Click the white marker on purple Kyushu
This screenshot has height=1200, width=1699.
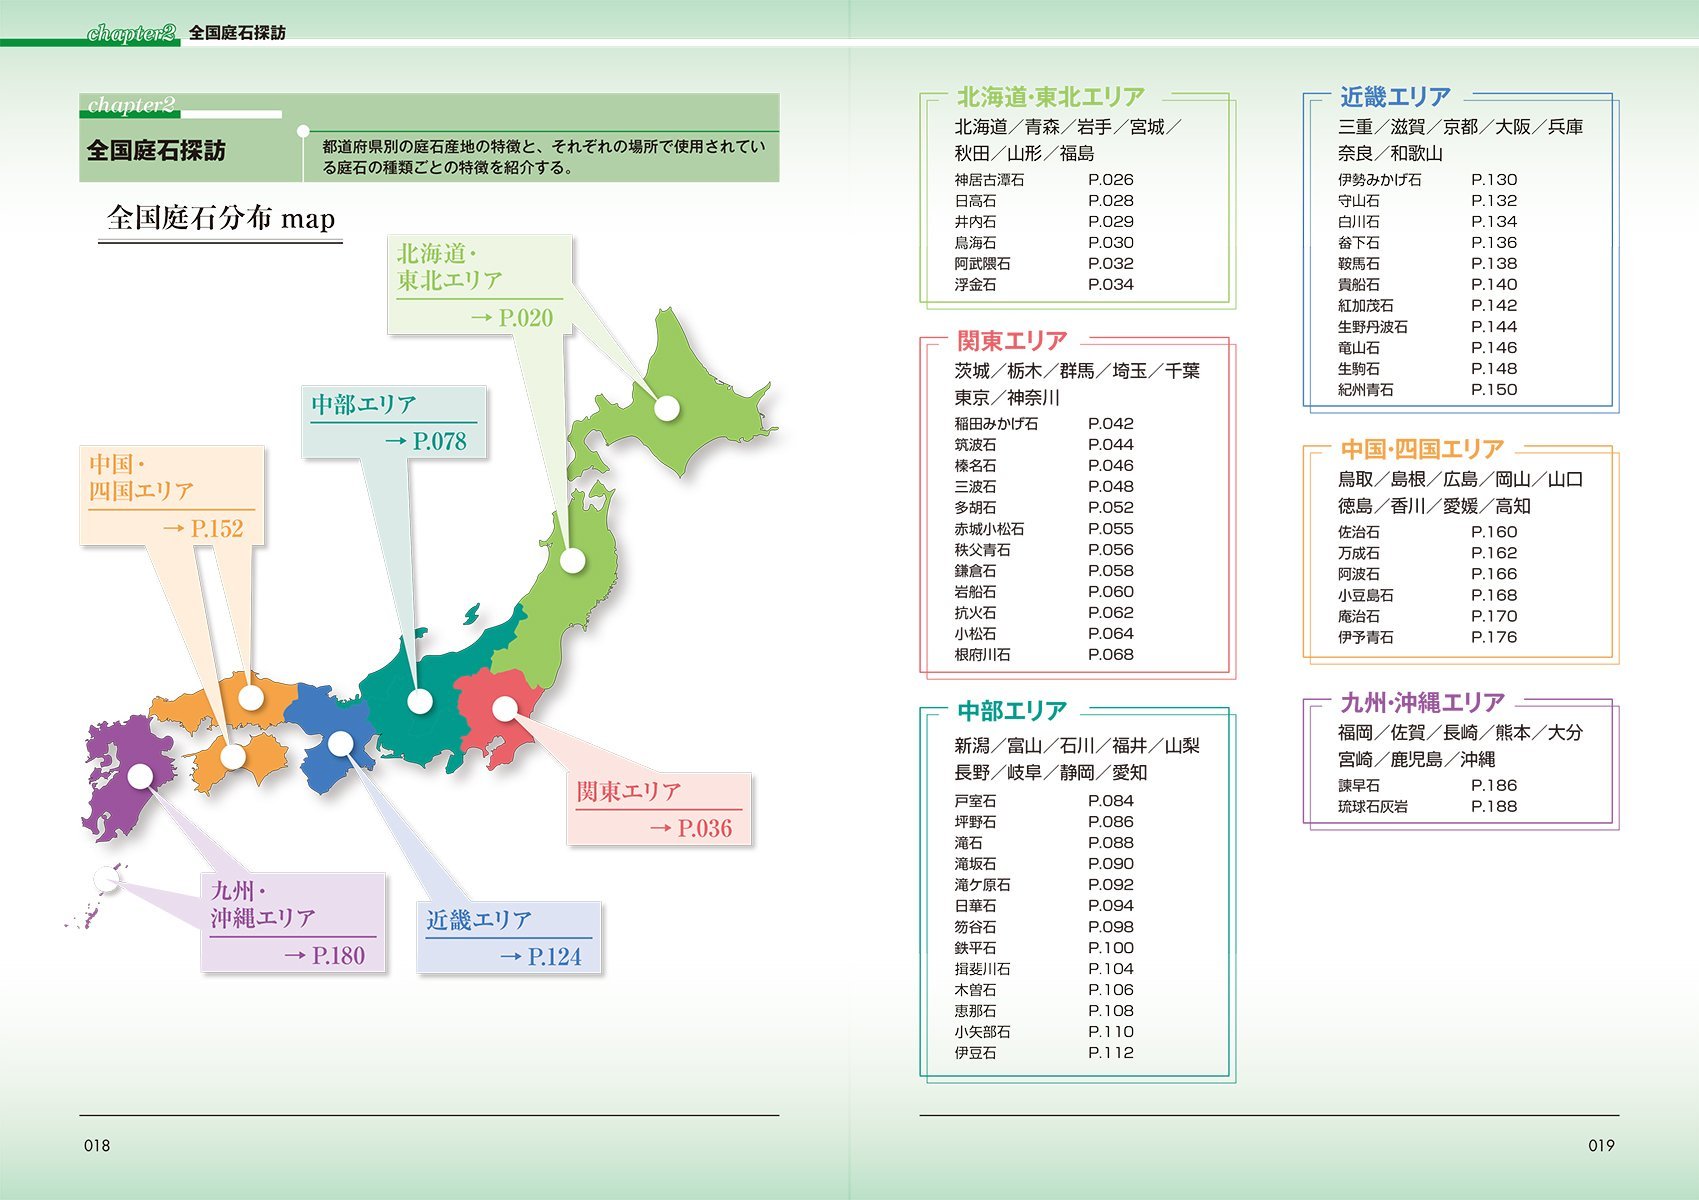[x=140, y=776]
